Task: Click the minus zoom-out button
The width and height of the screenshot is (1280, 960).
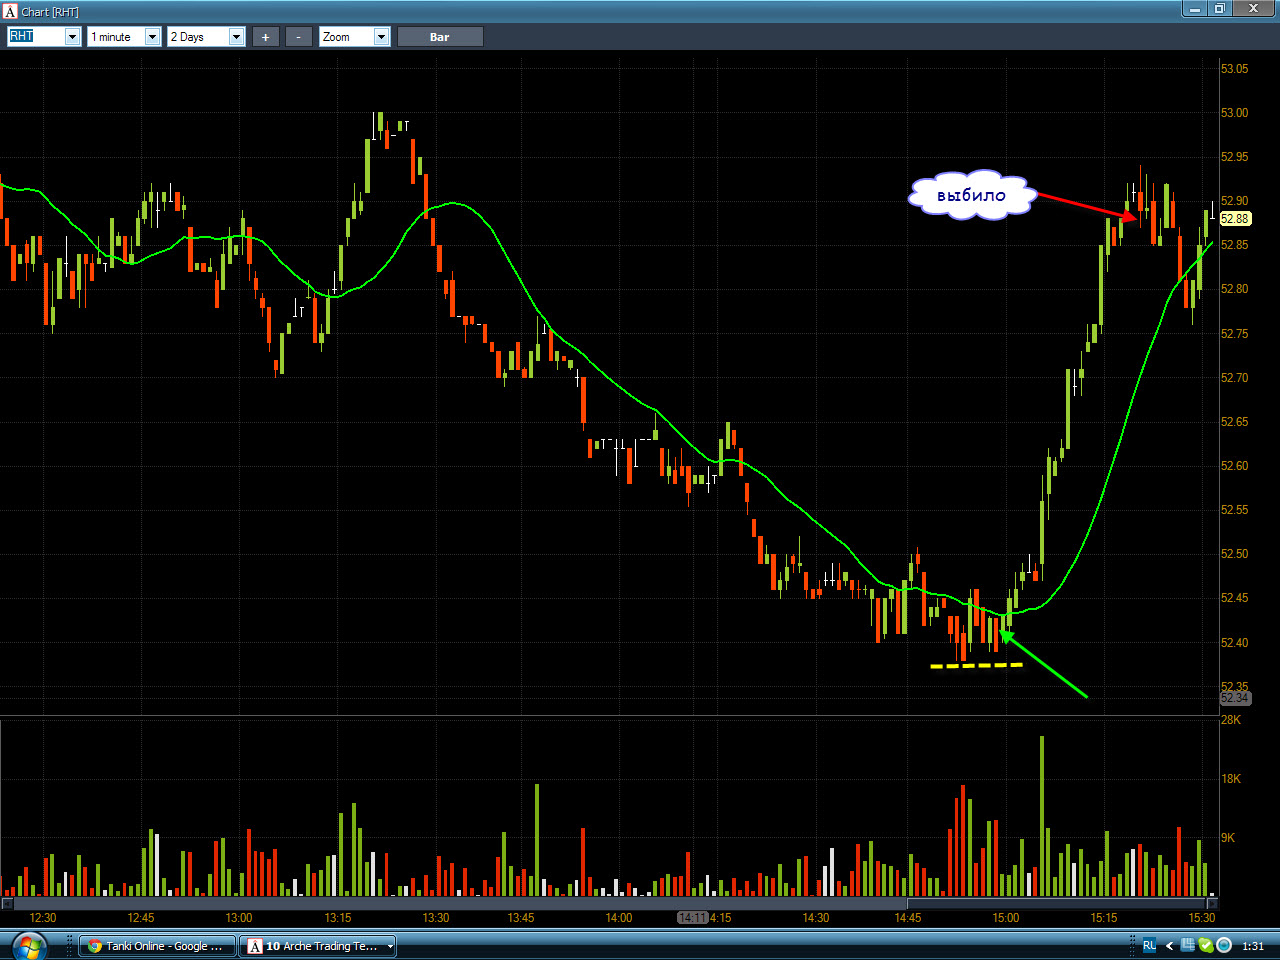Action: coord(298,37)
